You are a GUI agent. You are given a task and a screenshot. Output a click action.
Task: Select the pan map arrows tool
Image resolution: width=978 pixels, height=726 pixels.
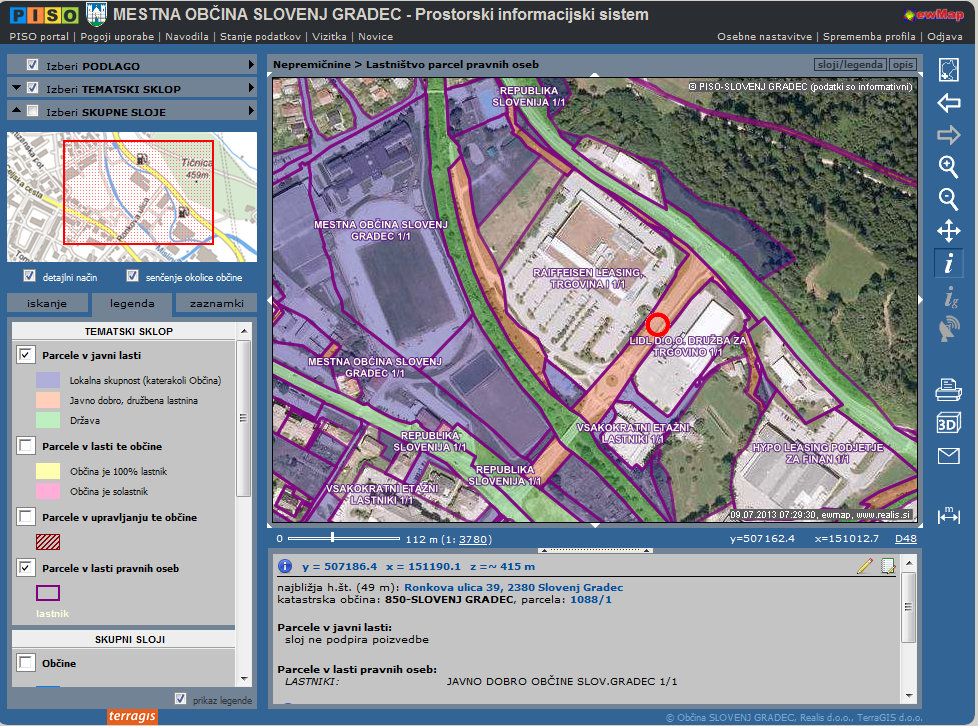coord(947,232)
